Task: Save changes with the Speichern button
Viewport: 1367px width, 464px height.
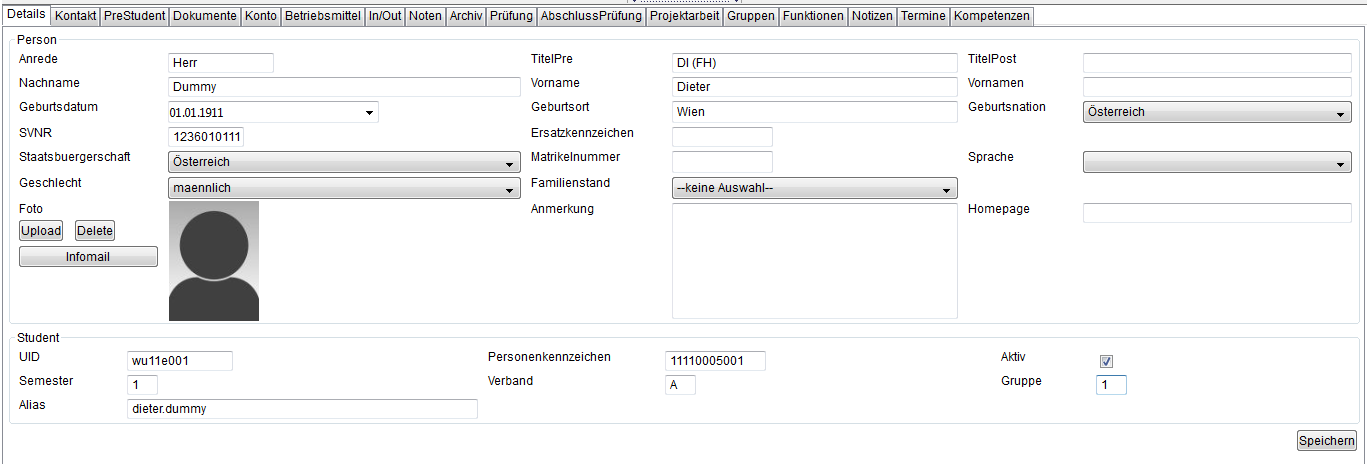Action: (x=1326, y=441)
